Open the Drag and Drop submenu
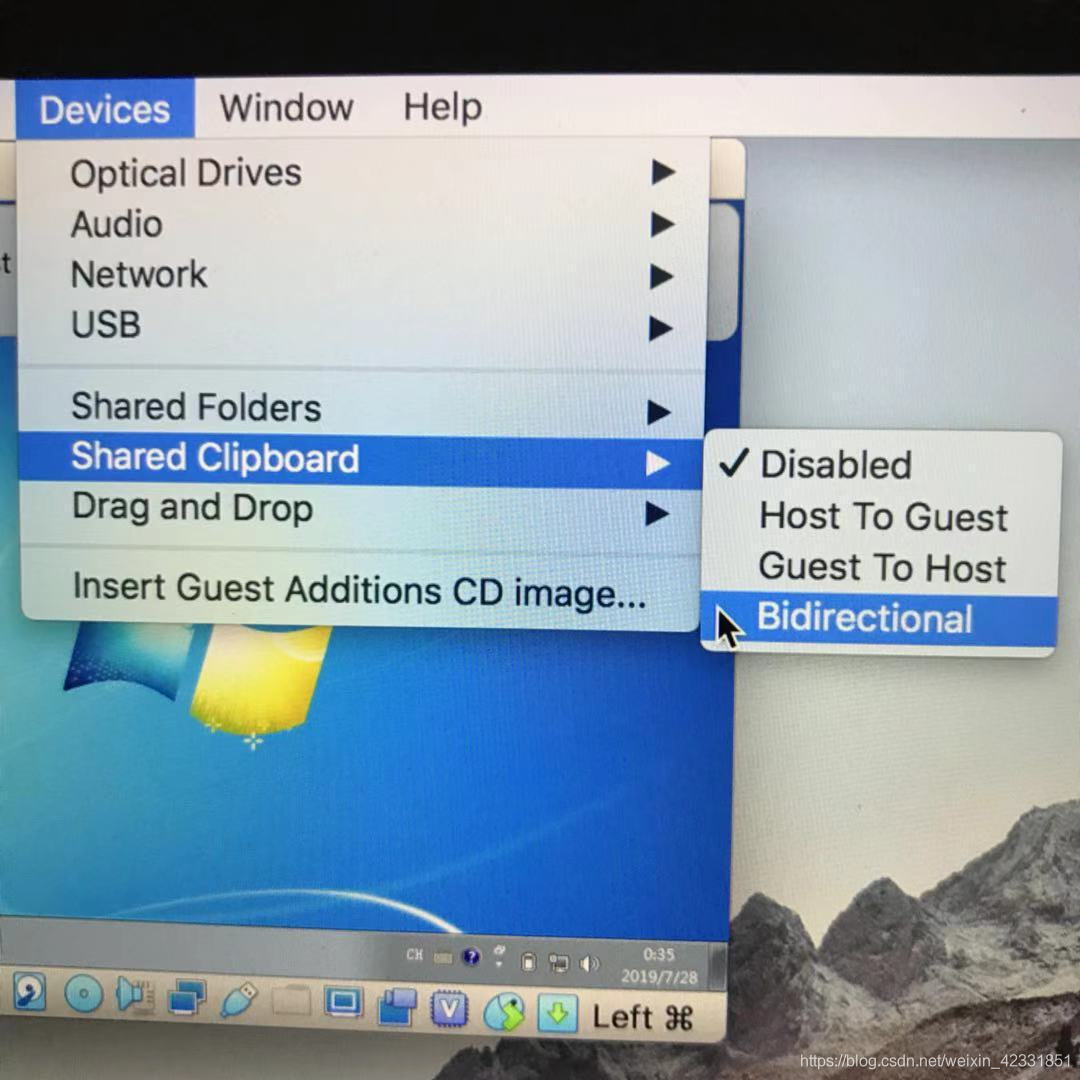 (x=362, y=509)
